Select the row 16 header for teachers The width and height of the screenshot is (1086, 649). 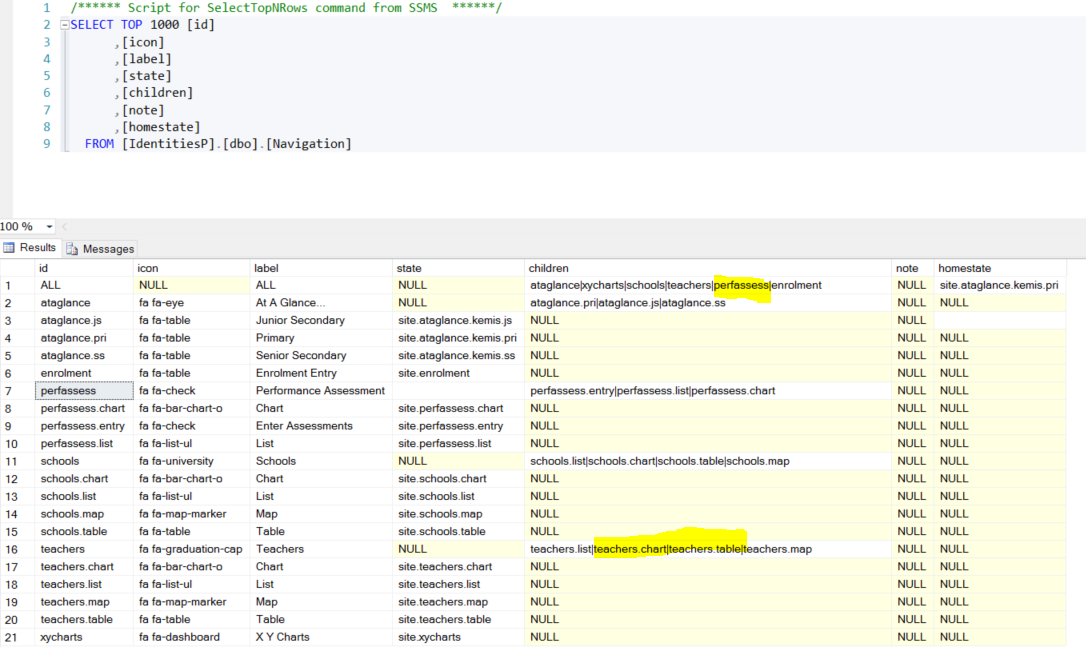[10, 549]
